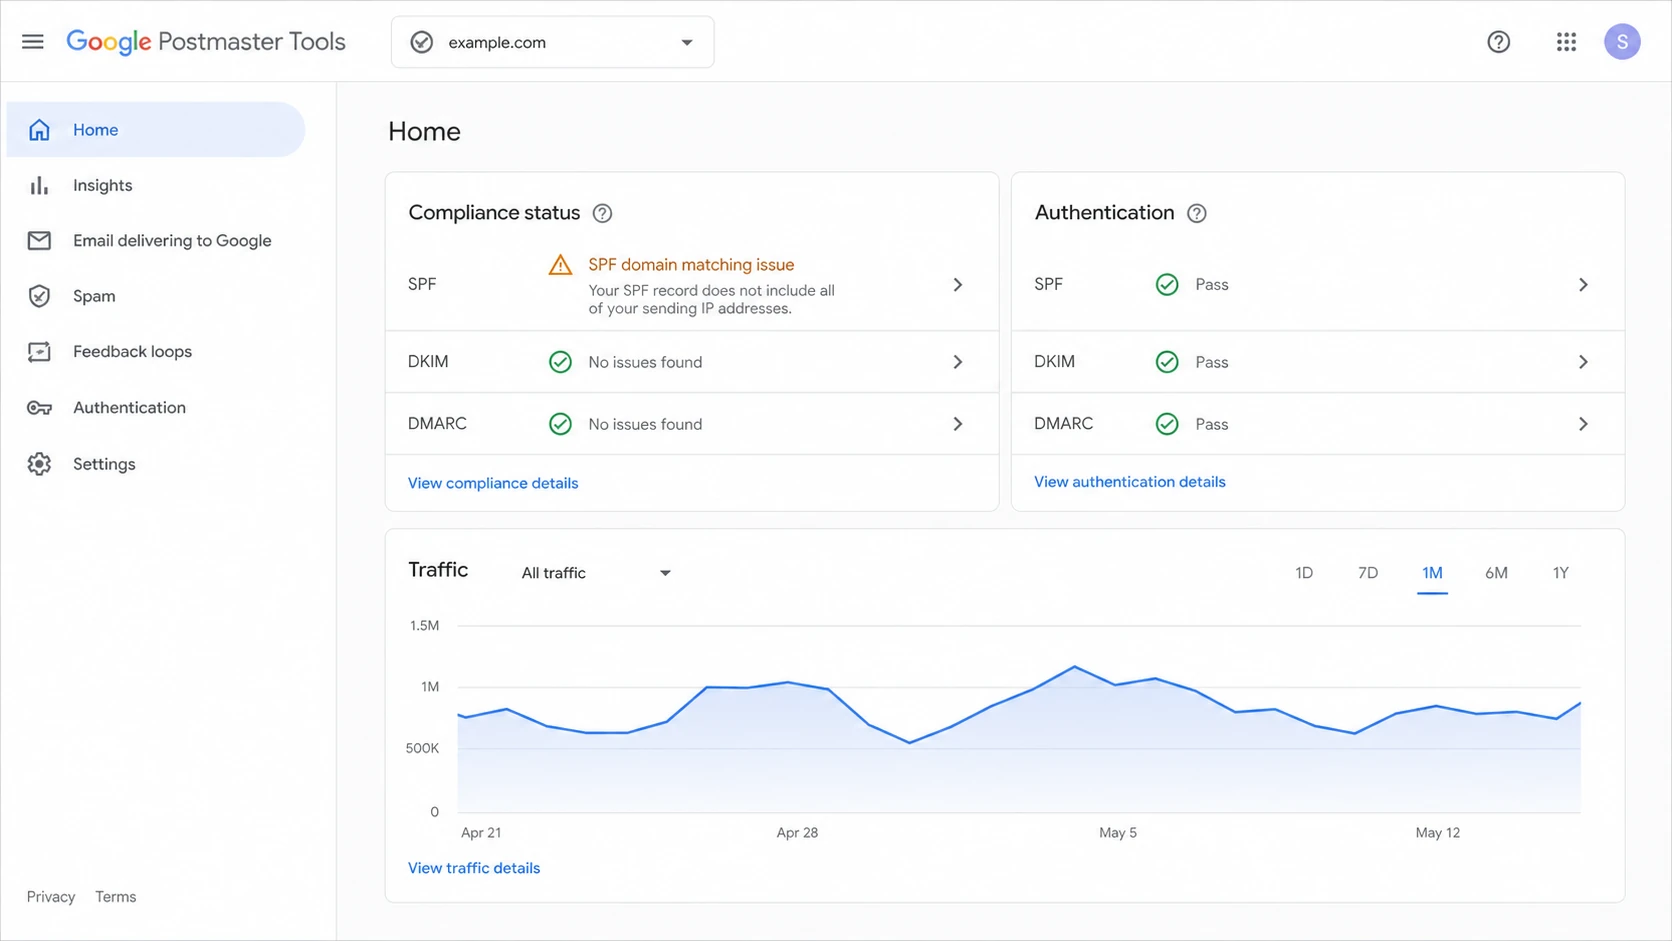Open the Google apps grid
Image resolution: width=1672 pixels, height=941 pixels.
[x=1566, y=42]
